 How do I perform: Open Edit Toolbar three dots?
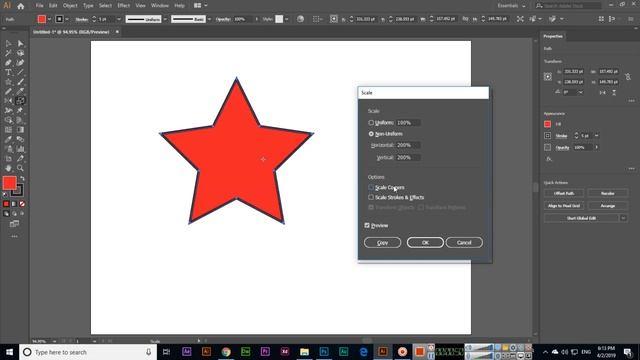point(14,236)
